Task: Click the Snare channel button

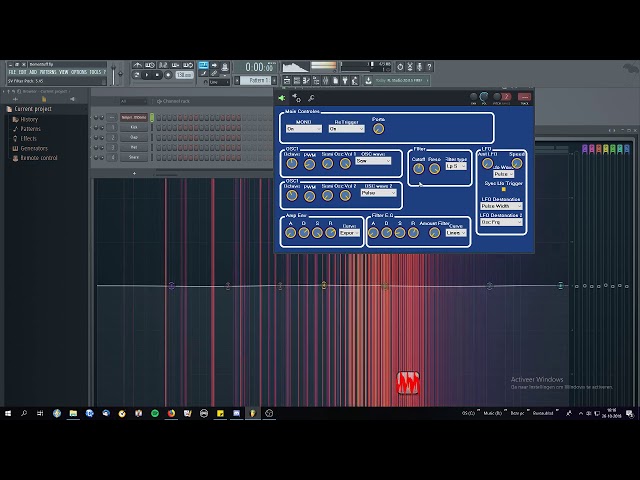Action: click(x=134, y=157)
